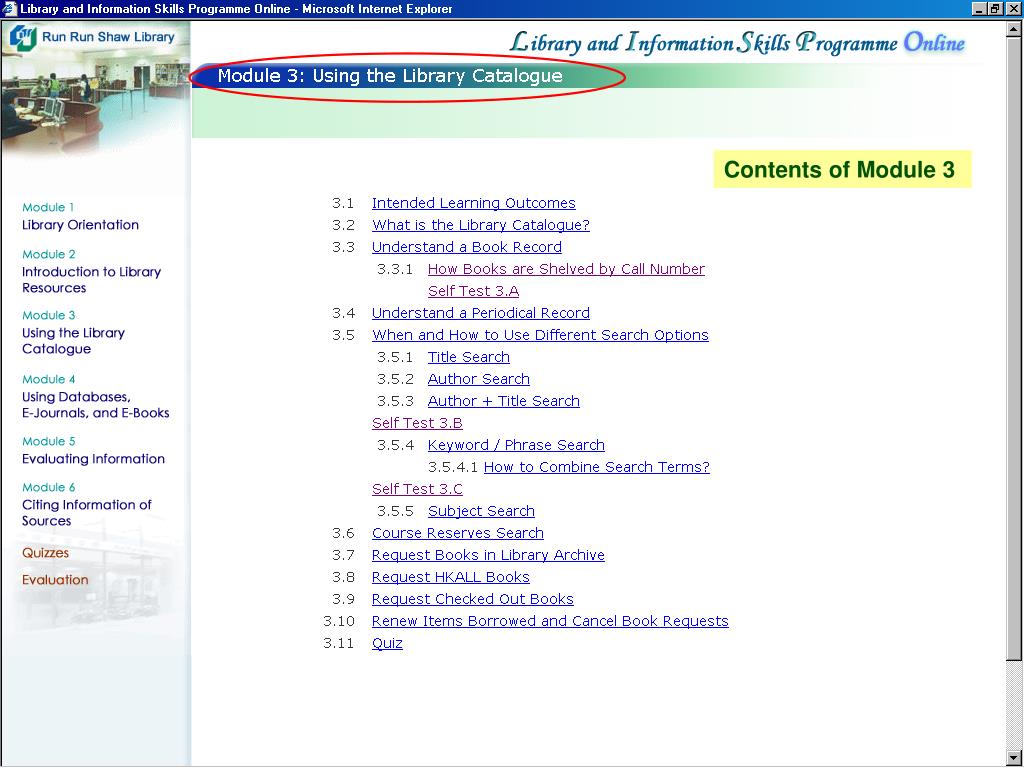Close the Internet Explorer window

pyautogui.click(x=1013, y=8)
